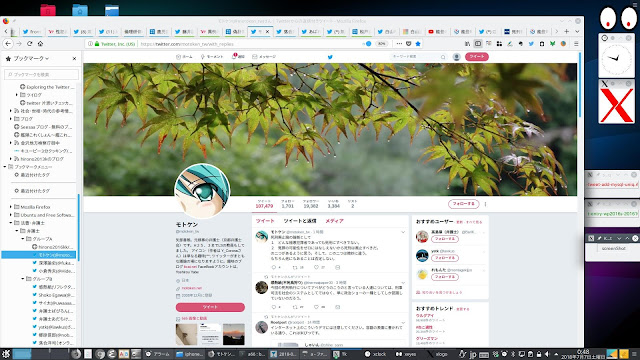Retweet the first モトケン tweet
This screenshot has width=640, height=360.
pos(295,267)
